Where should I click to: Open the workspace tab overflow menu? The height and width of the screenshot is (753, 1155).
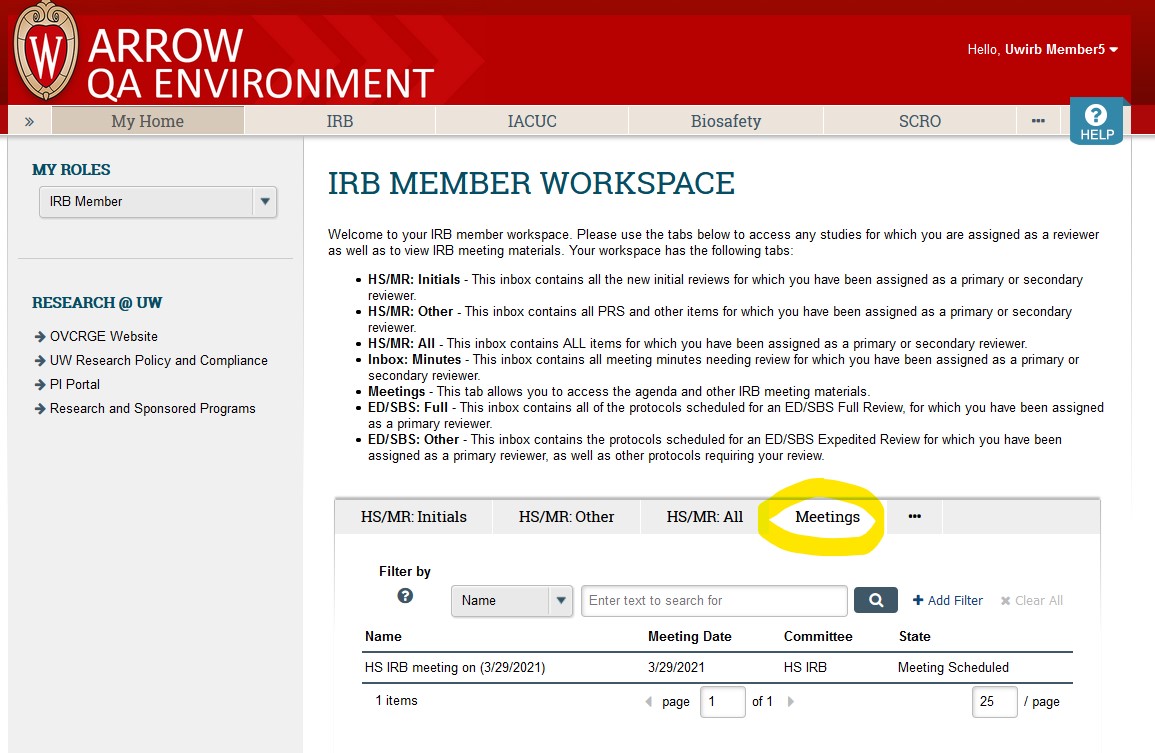tap(914, 517)
